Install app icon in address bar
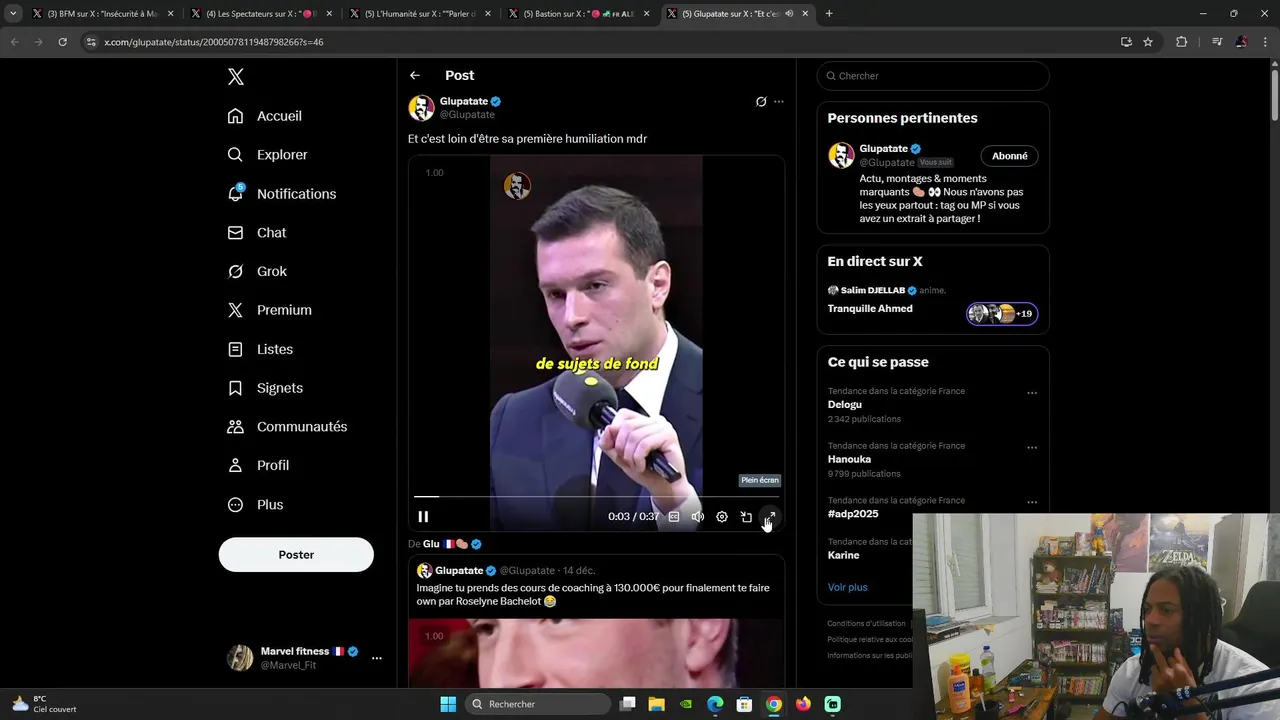Screen dimensions: 1280x720 (x=1126, y=42)
